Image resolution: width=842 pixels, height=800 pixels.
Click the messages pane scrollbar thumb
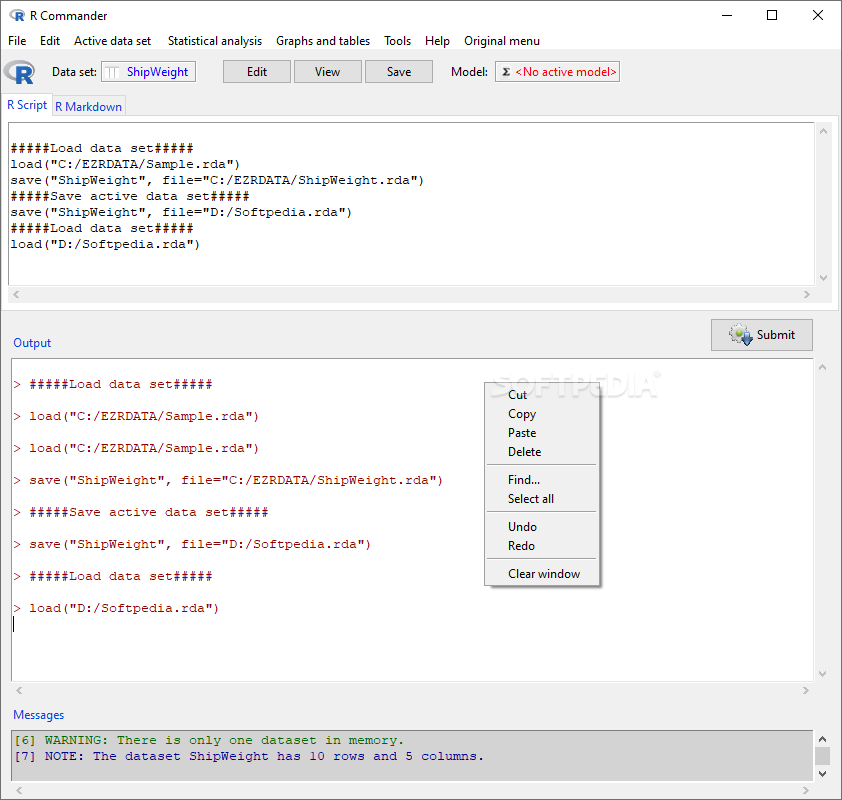(x=822, y=756)
